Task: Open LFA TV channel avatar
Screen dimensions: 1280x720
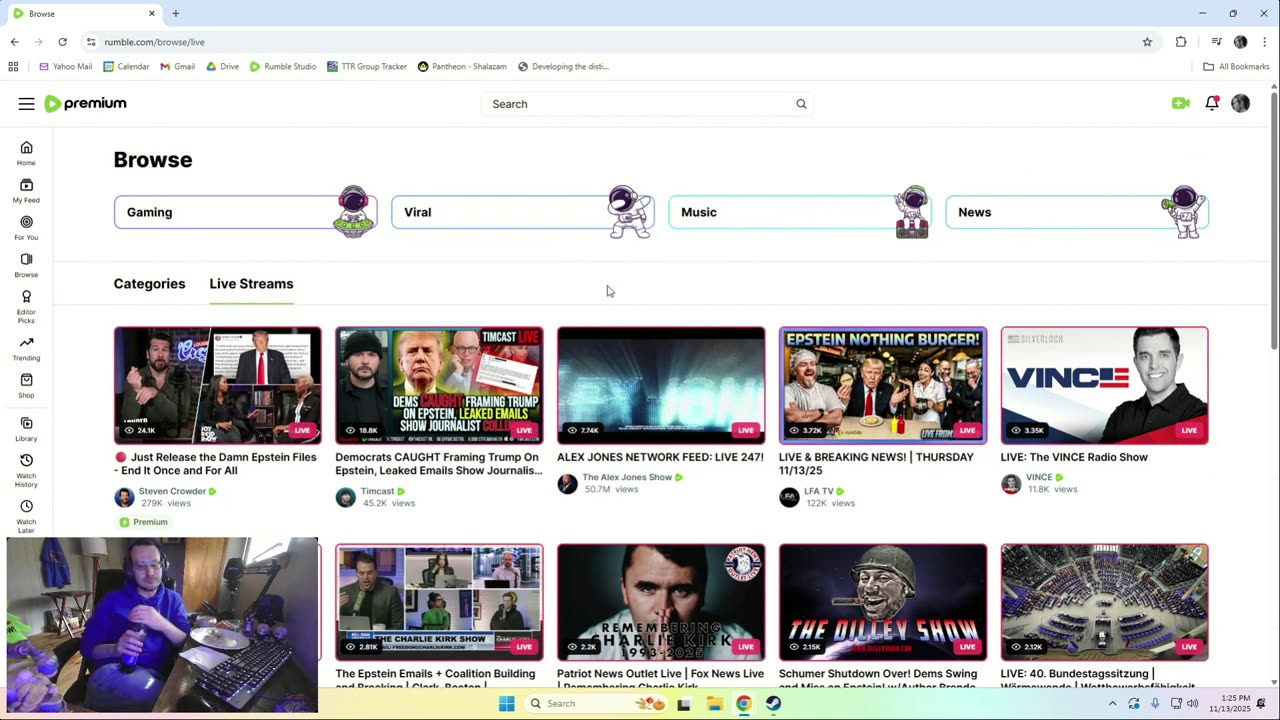Action: (790, 497)
